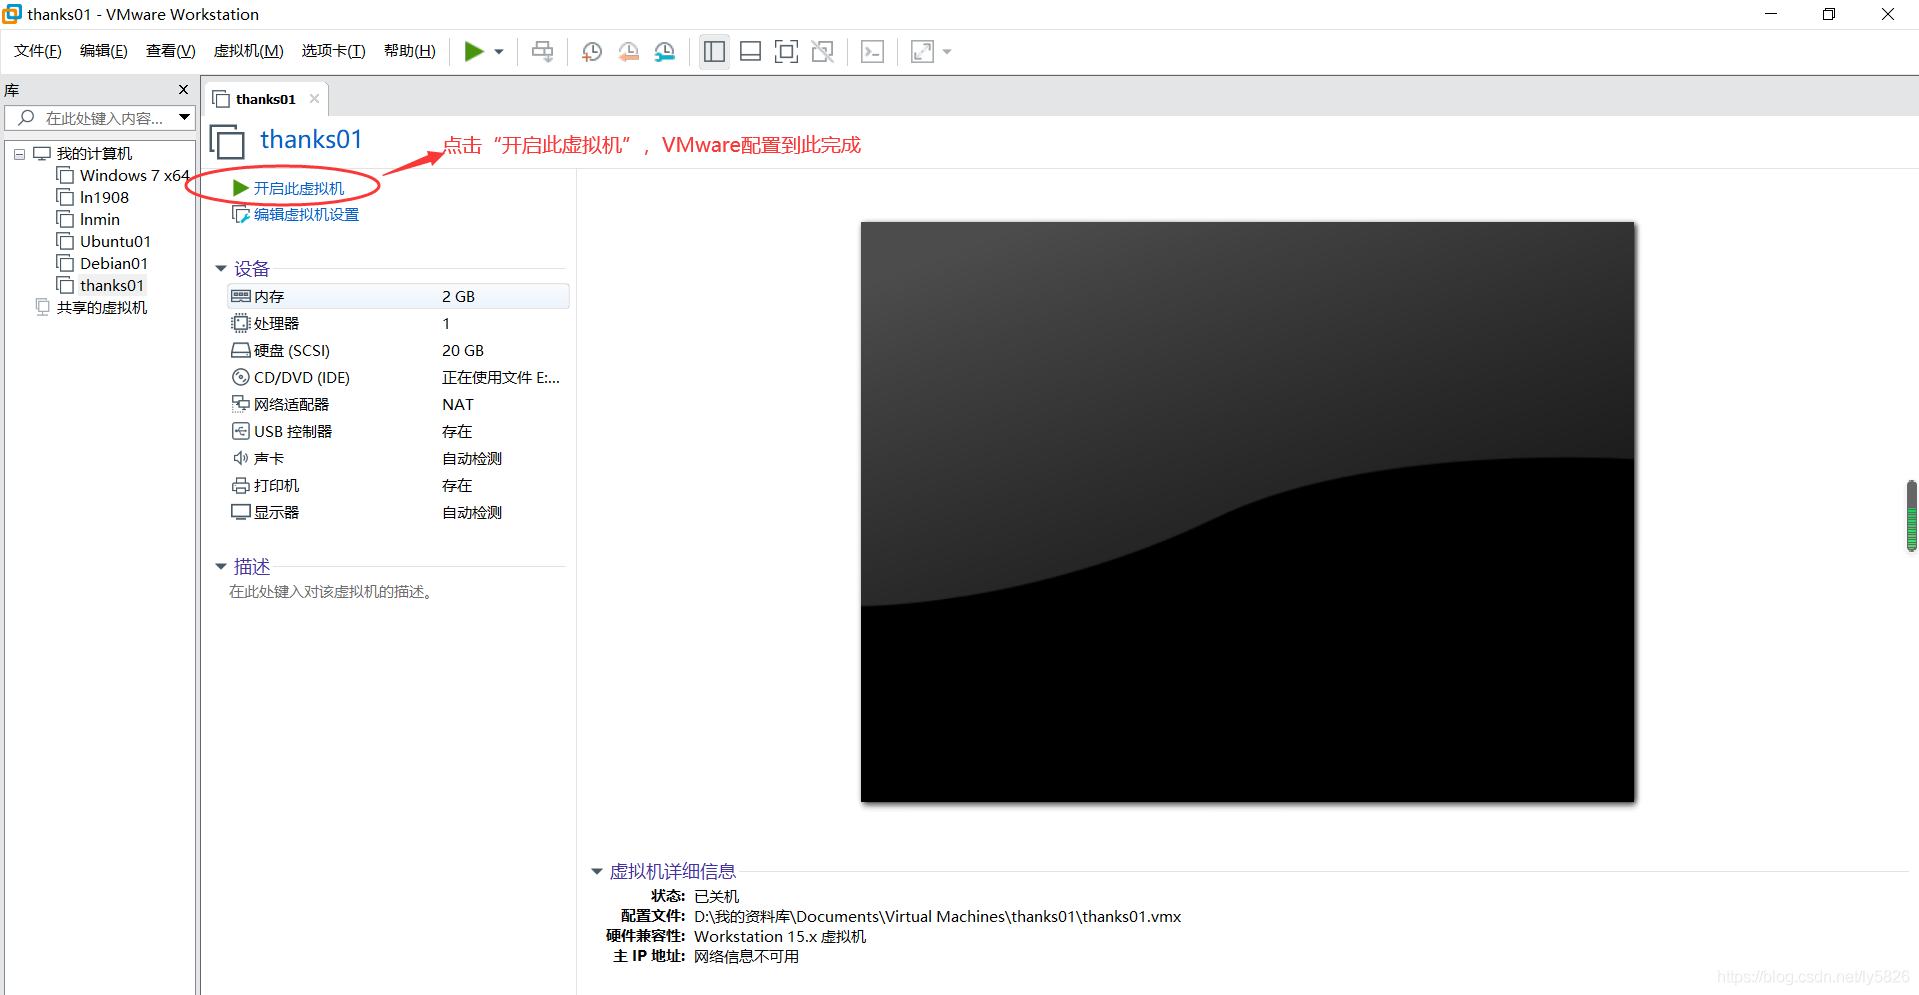1919x995 pixels.
Task: Click the 20 GB hard disk value
Action: [x=463, y=351]
